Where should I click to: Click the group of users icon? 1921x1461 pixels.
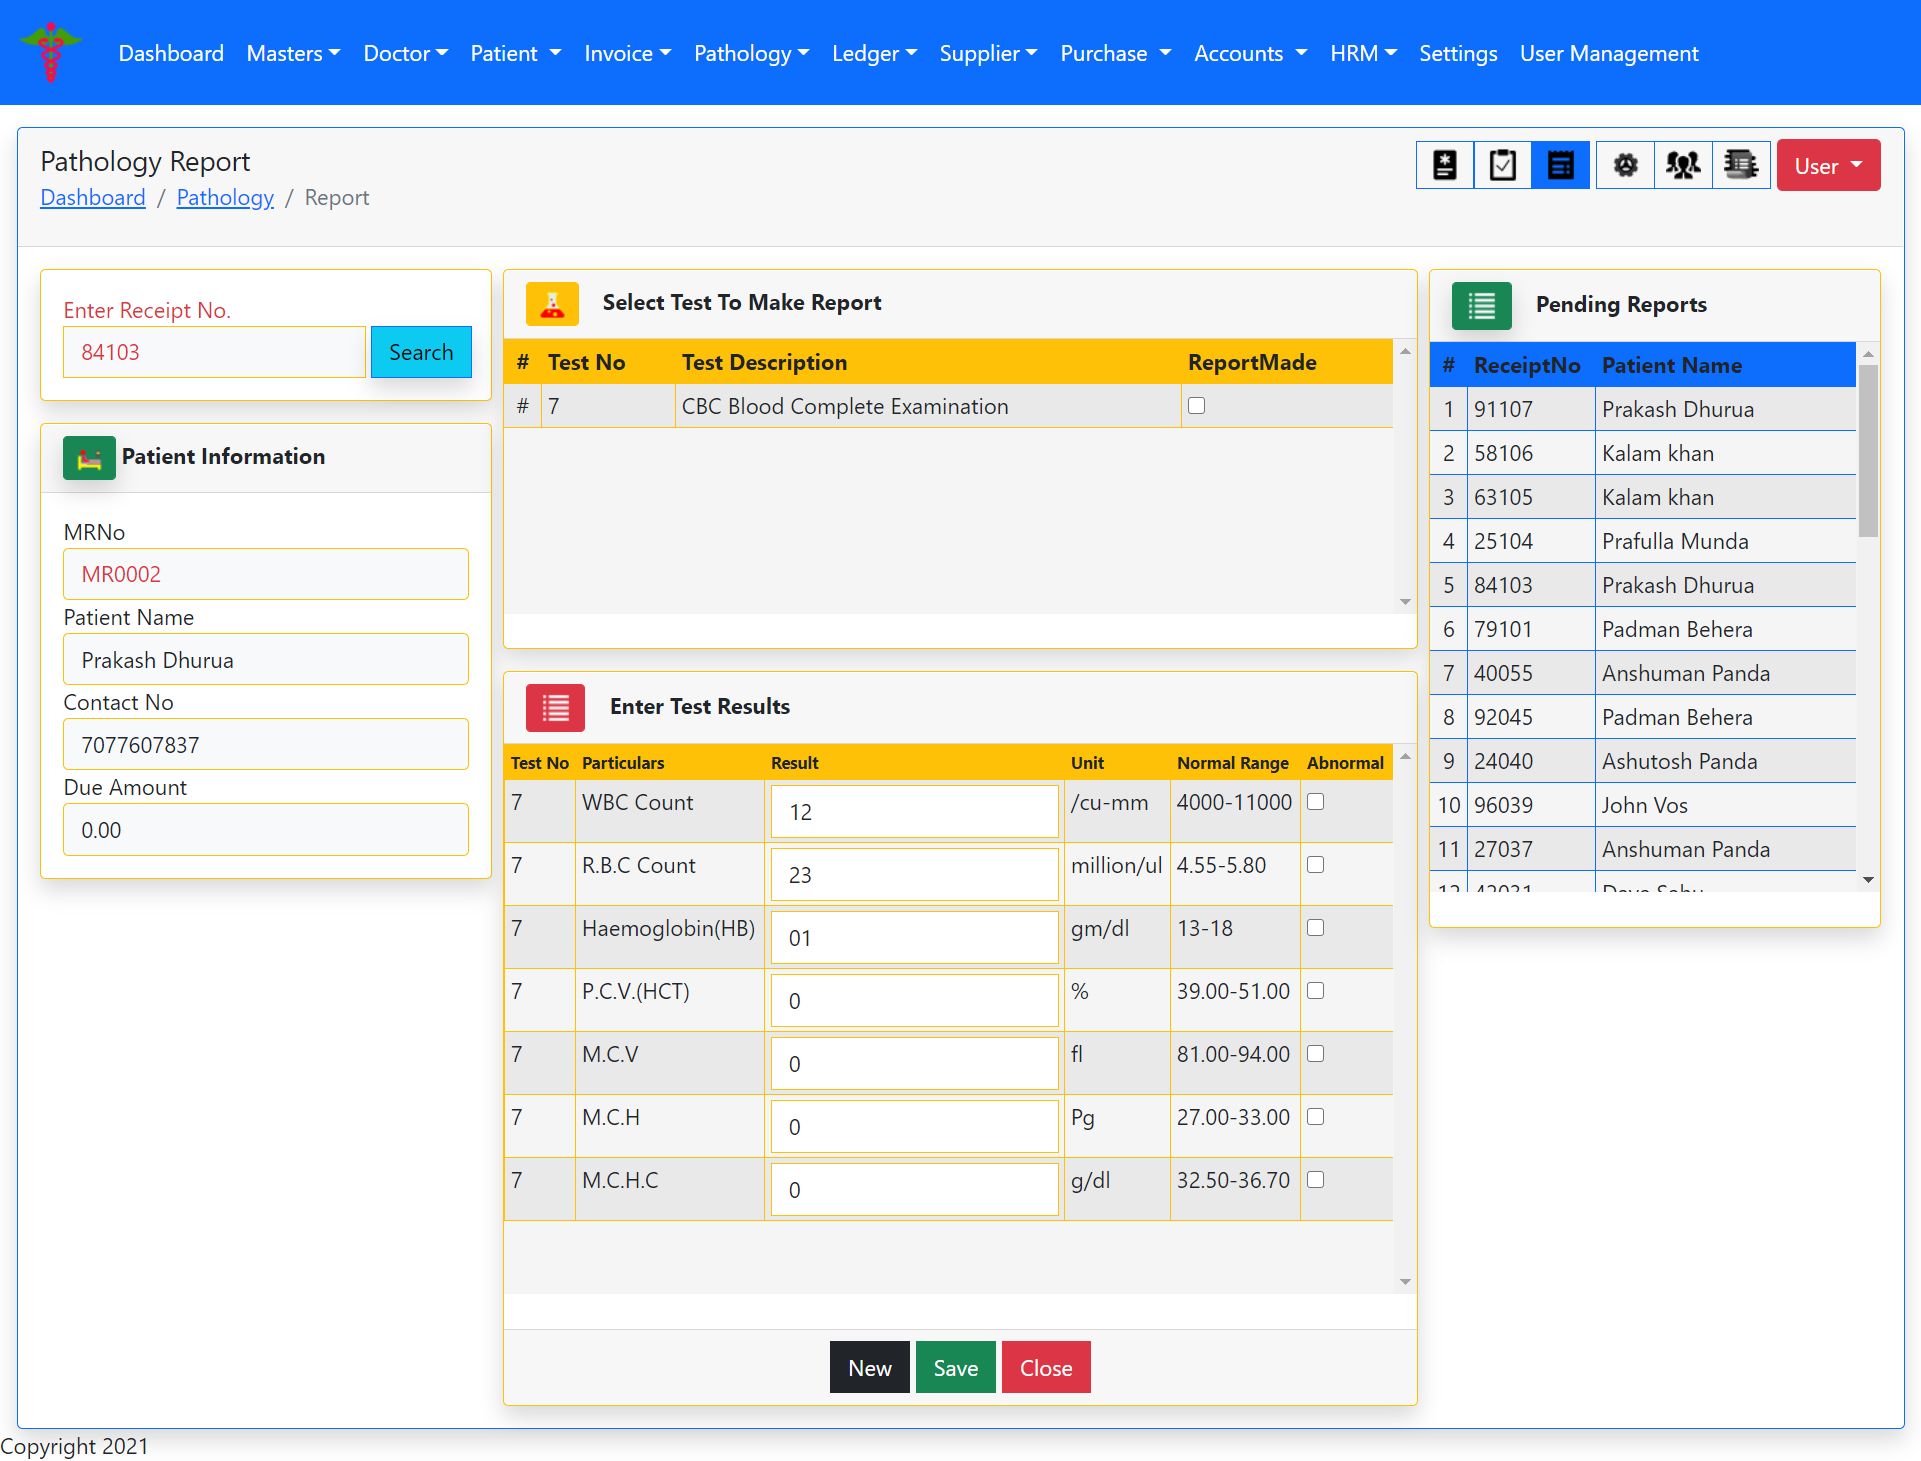(x=1683, y=165)
